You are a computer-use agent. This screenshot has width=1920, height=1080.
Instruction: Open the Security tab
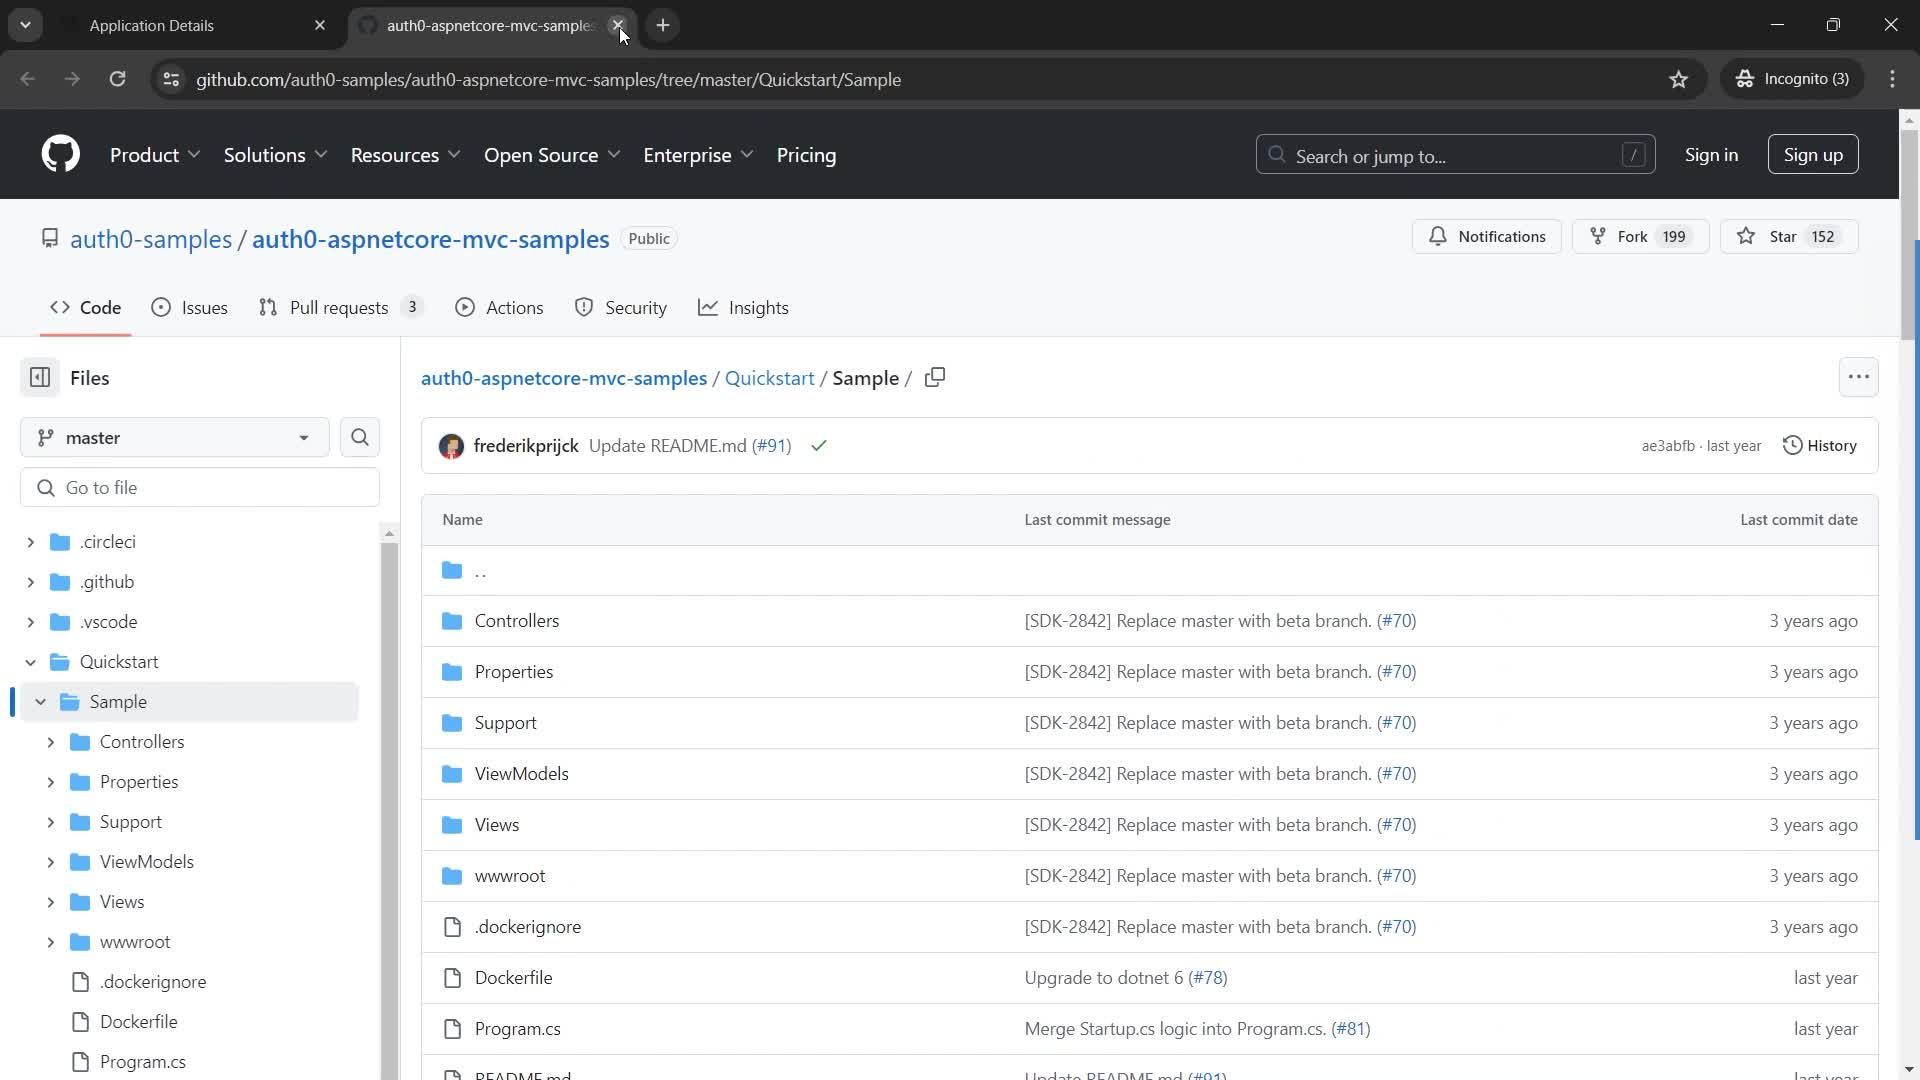pos(621,308)
